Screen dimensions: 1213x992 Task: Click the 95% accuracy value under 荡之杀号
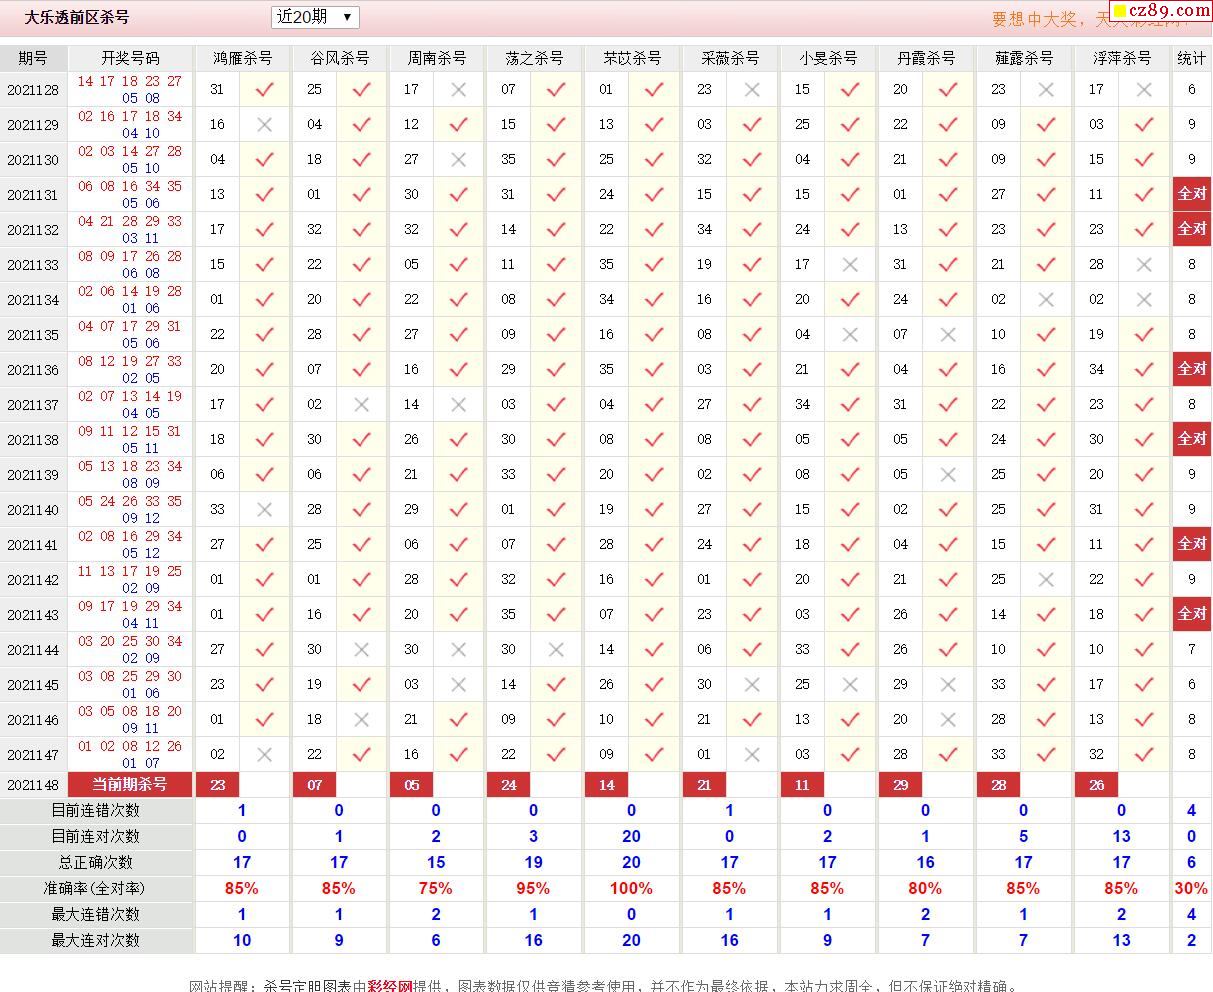click(533, 888)
